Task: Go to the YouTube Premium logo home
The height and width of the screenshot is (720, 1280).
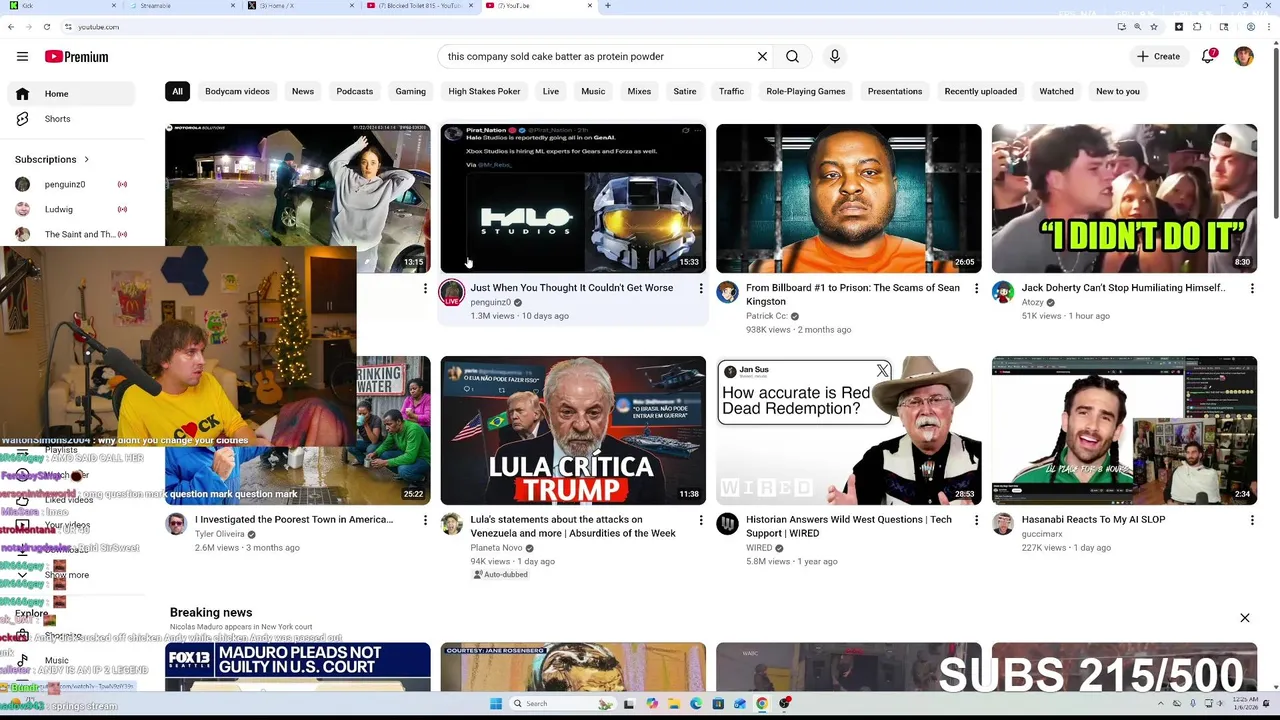Action: pos(76,57)
